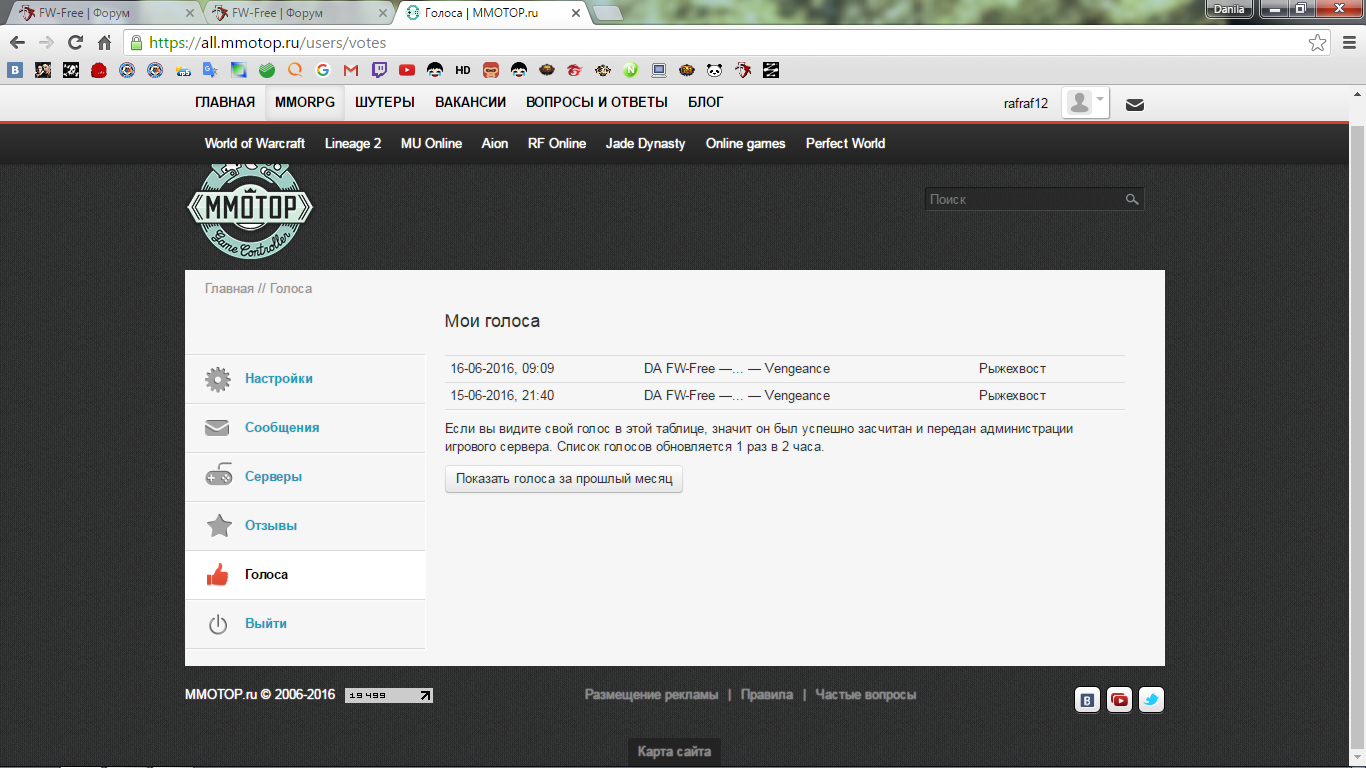Open the Gmail bookmark in bookmarks bar
This screenshot has height=768, width=1366.
click(351, 71)
